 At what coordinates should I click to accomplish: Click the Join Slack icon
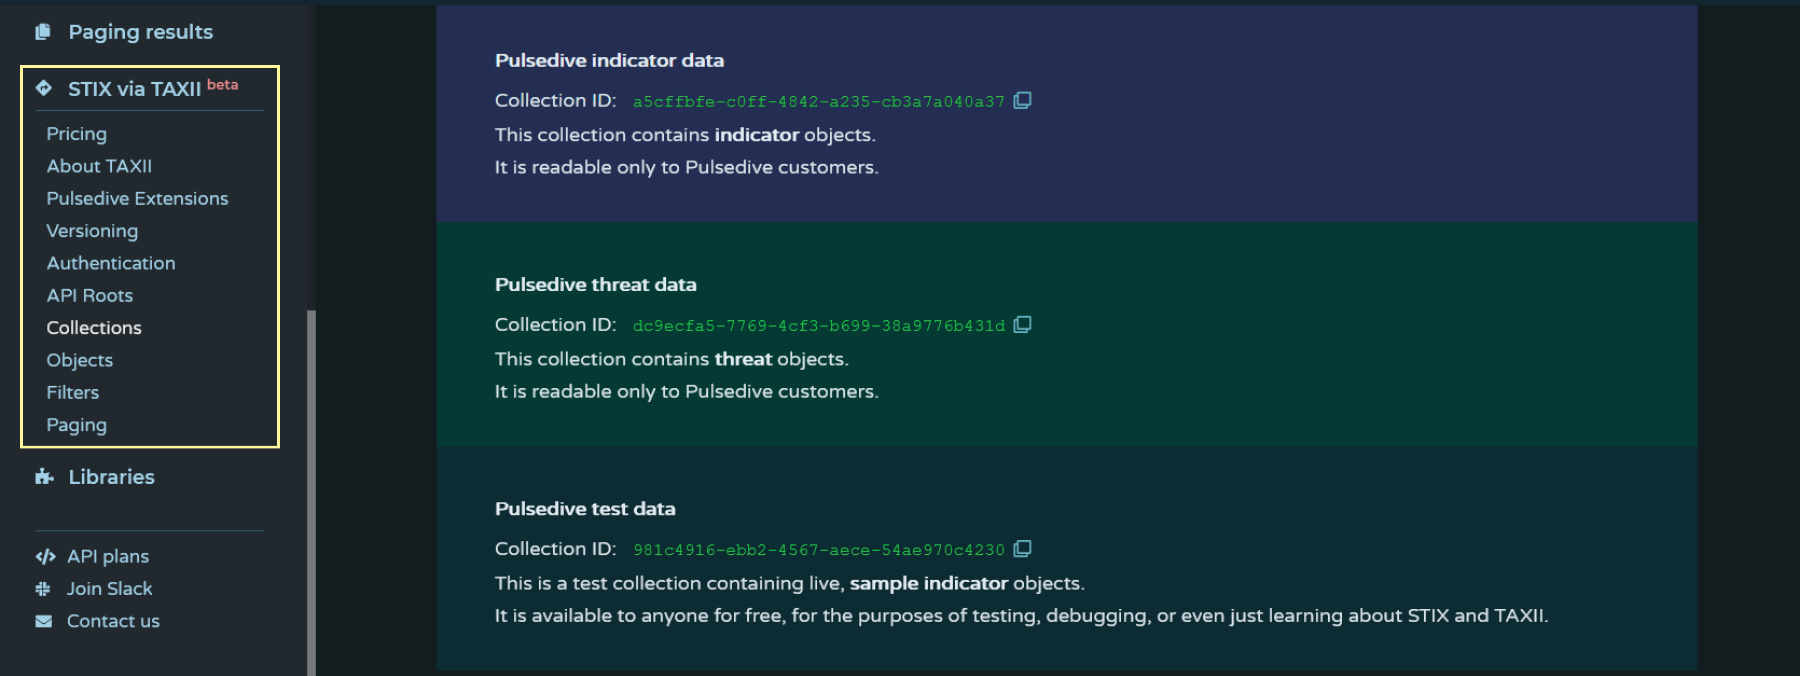point(43,589)
